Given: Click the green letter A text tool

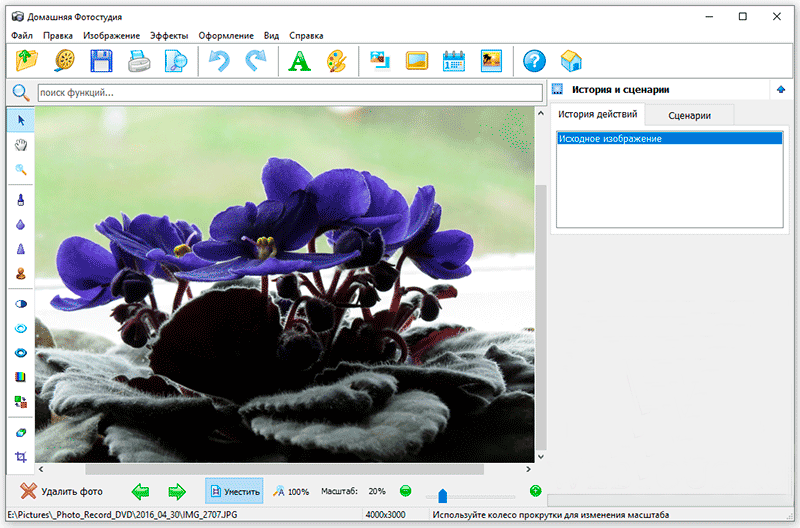Looking at the screenshot, I should 298,61.
